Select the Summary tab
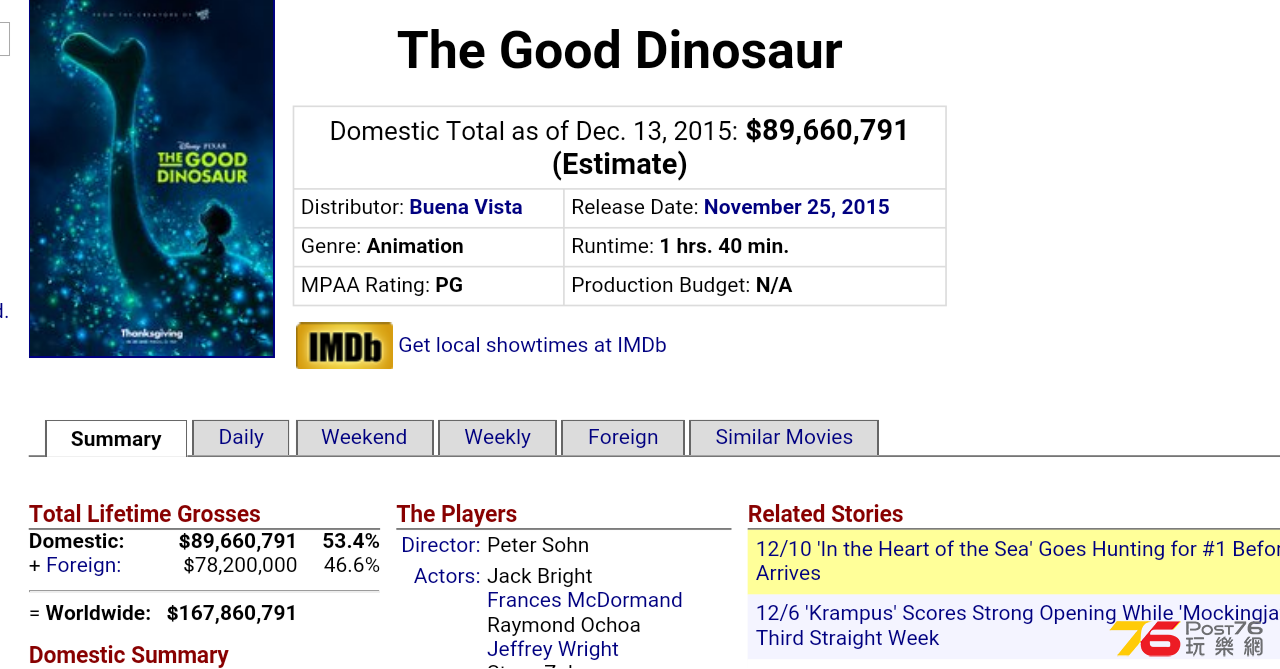Image resolution: width=1280 pixels, height=669 pixels. [116, 439]
